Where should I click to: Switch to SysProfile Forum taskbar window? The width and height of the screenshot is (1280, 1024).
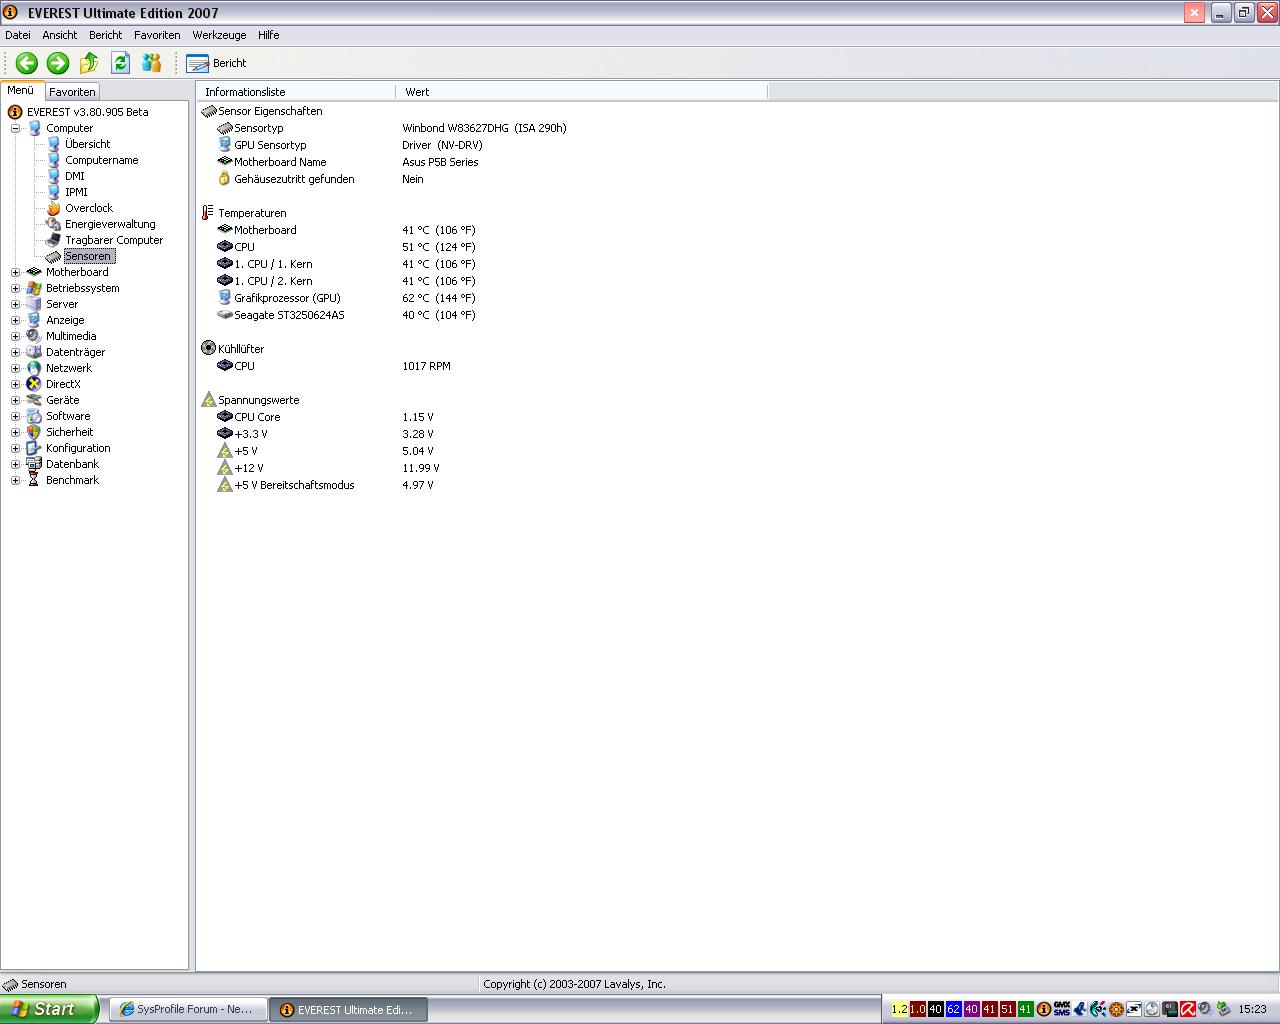coord(187,1009)
